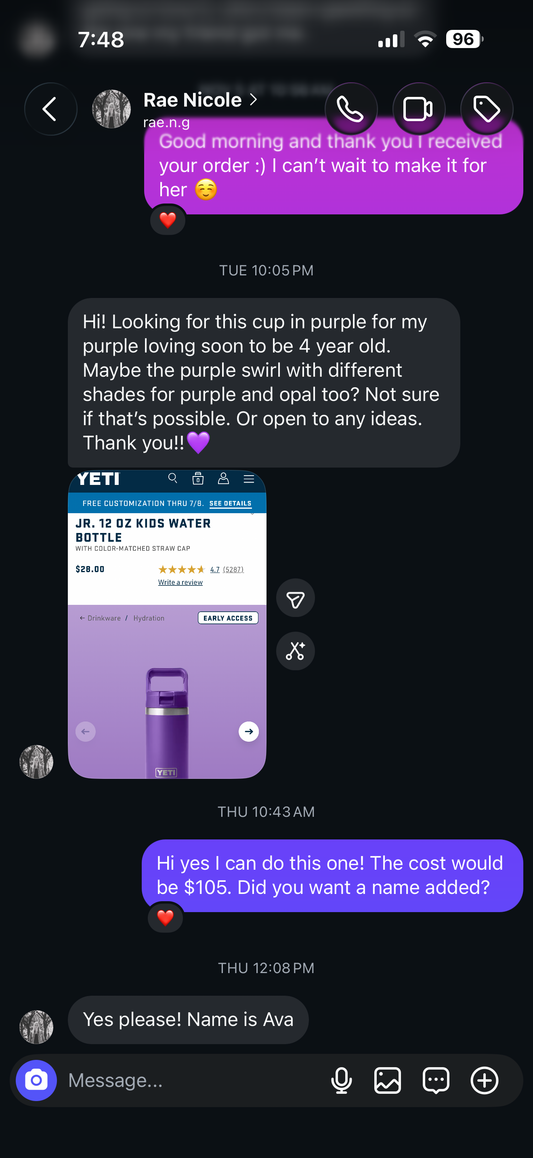The height and width of the screenshot is (1158, 533).
Task: Open photo gallery picker icon
Action: pyautogui.click(x=388, y=1080)
